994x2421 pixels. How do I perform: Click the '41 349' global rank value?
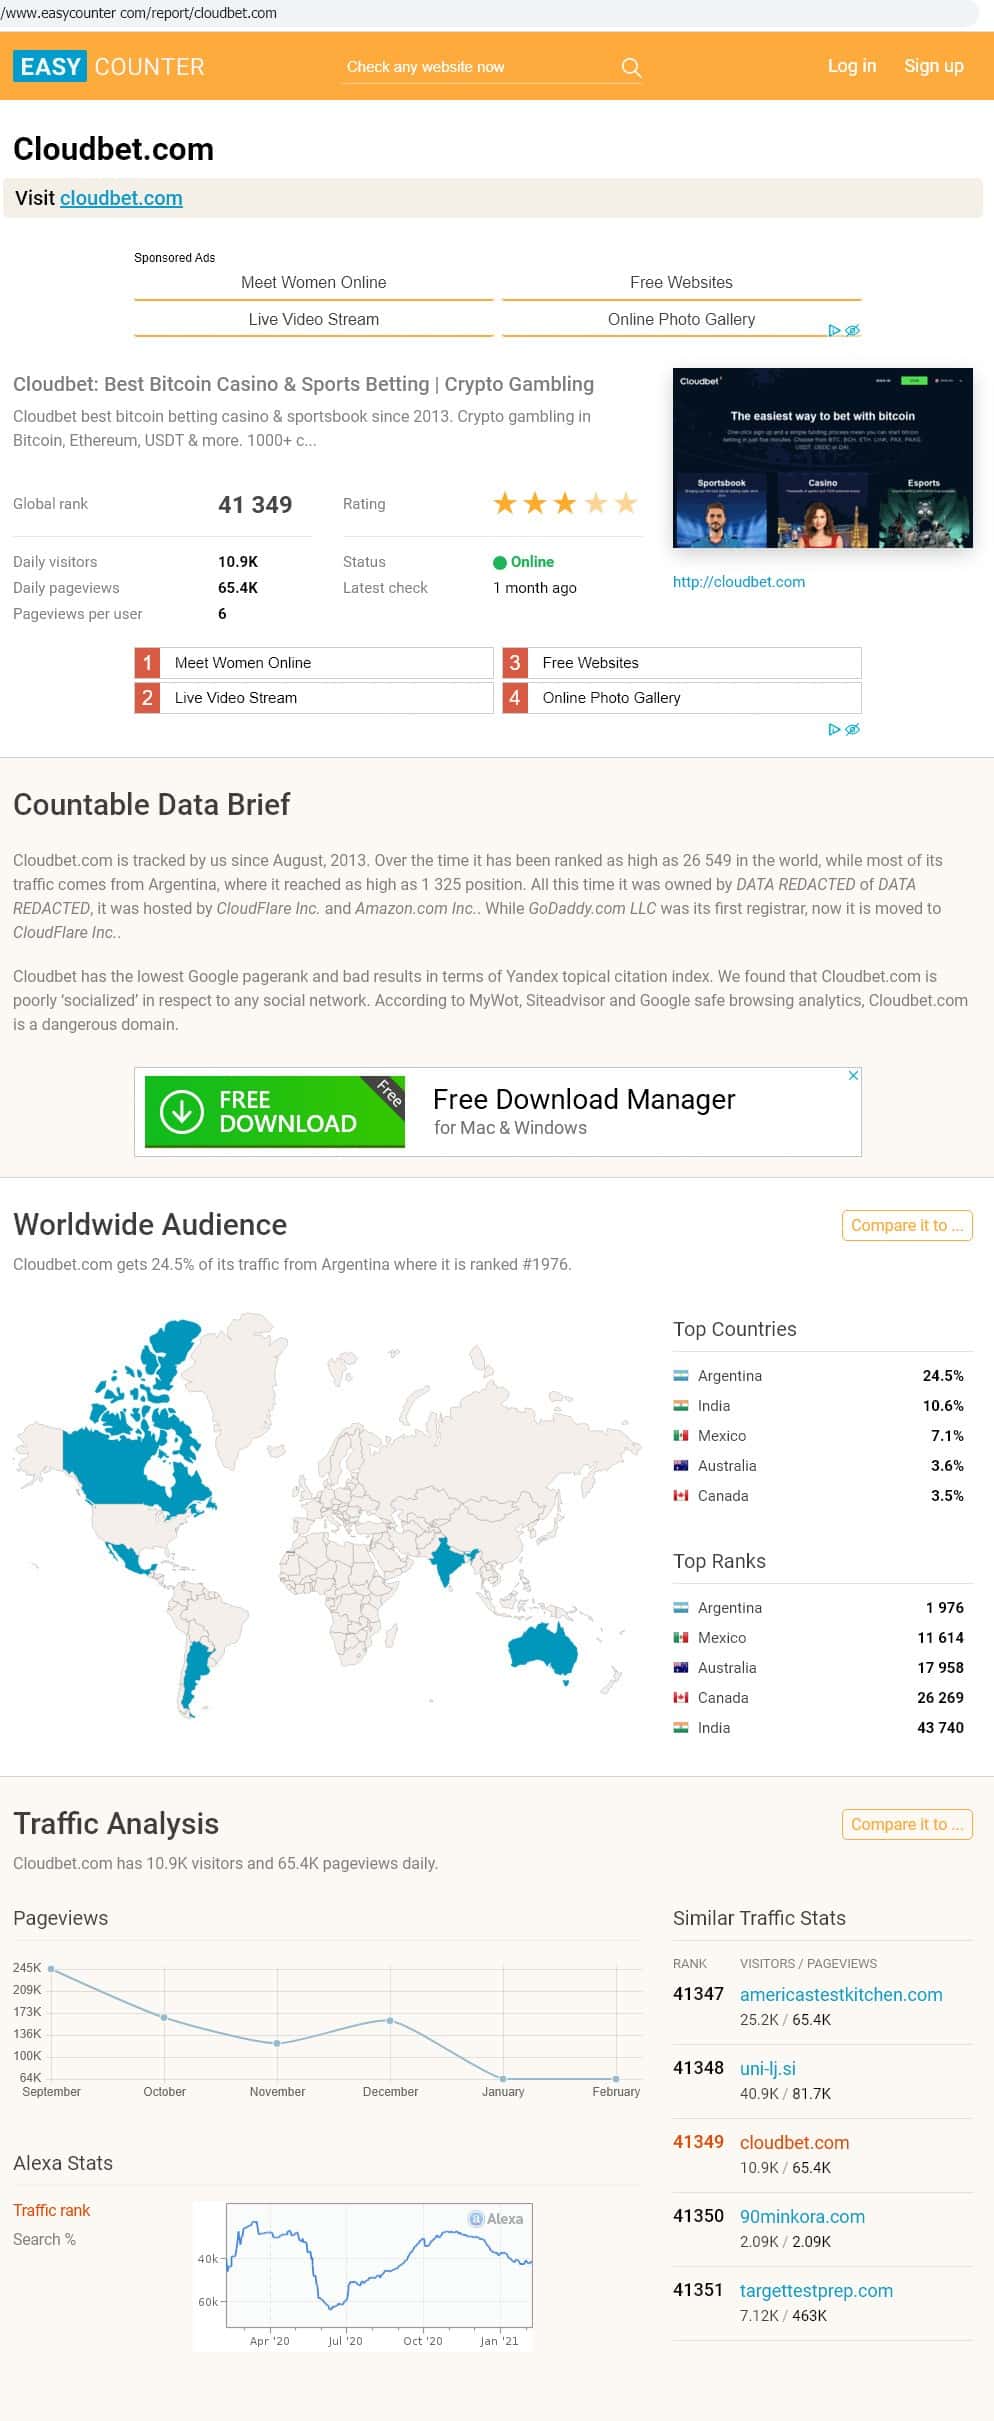tap(255, 505)
